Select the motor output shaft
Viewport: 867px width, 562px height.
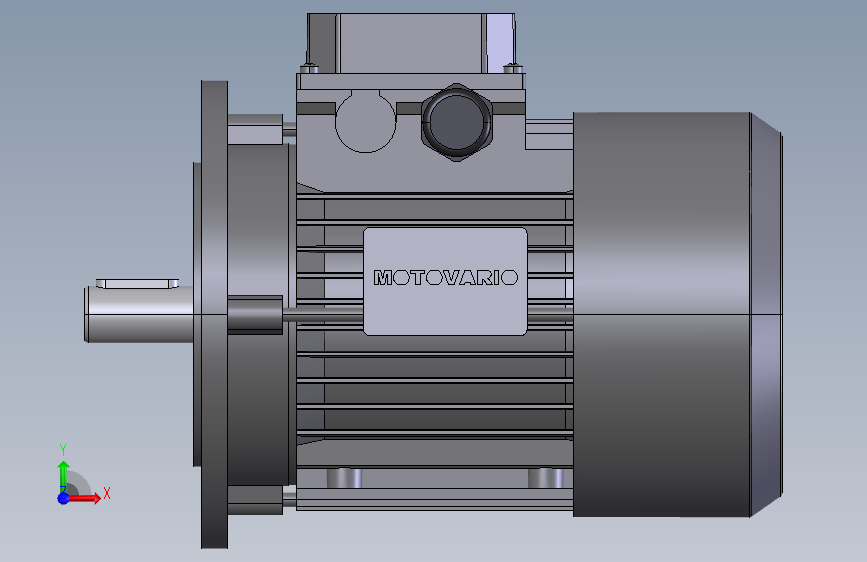(x=139, y=314)
